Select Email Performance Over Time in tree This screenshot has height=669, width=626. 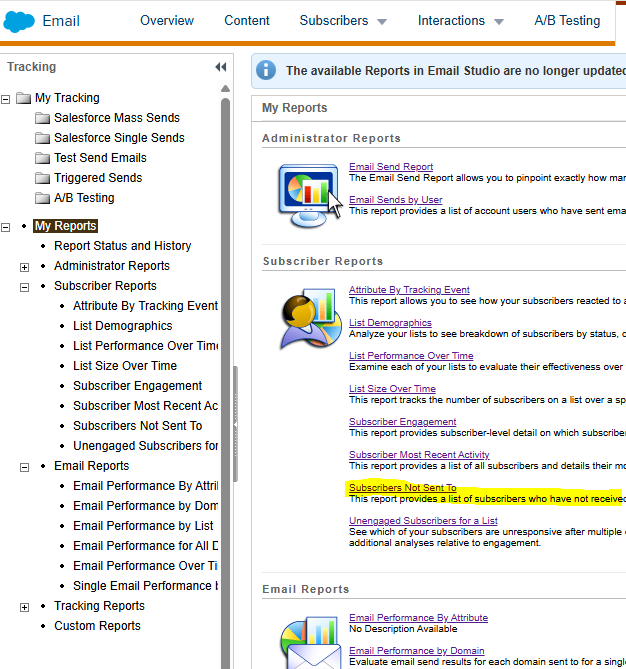[145, 566]
